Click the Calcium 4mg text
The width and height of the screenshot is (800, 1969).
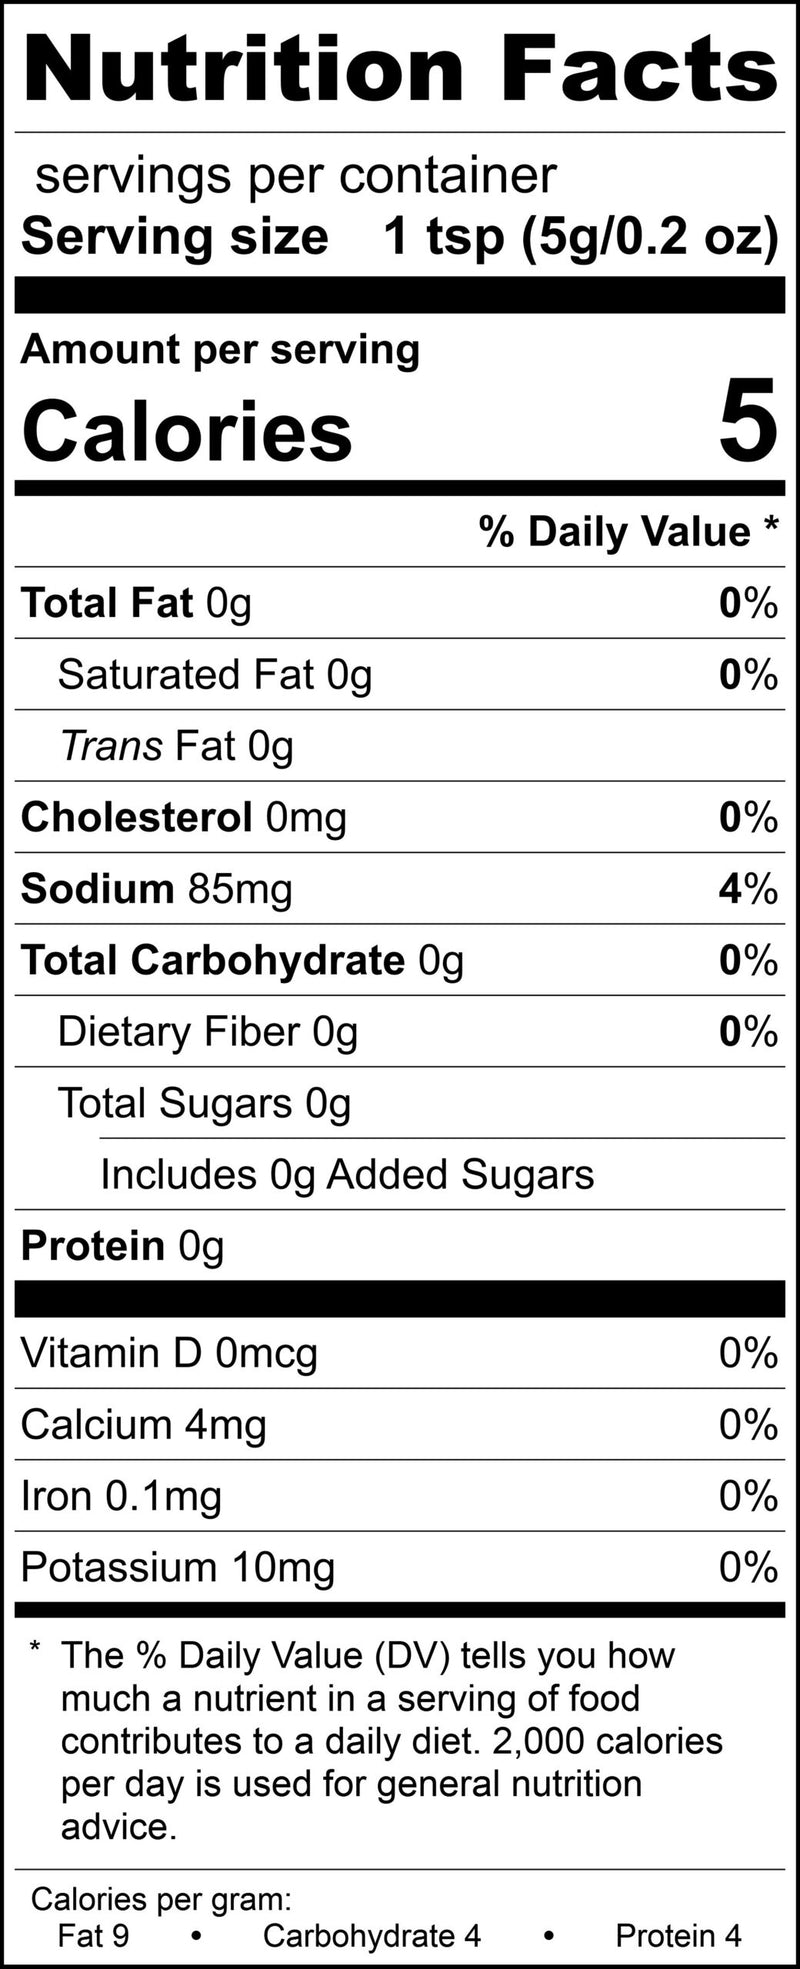click(144, 1425)
